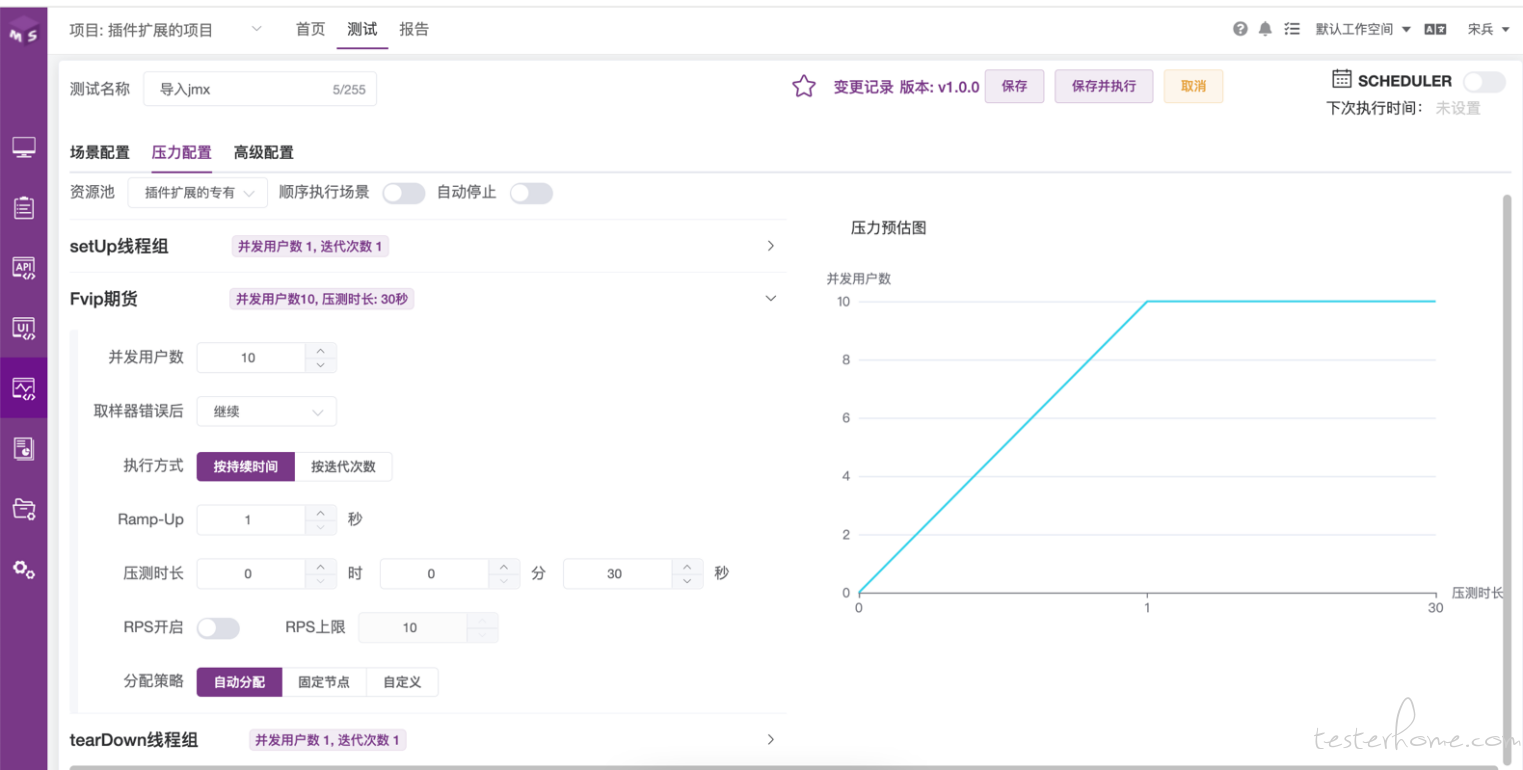1523x770 pixels.
Task: Enable the RPS开启 switch
Action: tap(218, 628)
